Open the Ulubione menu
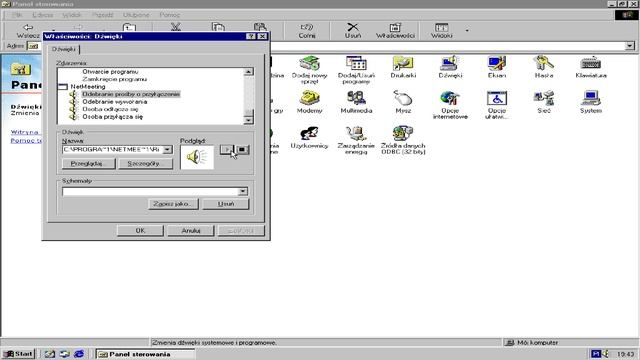The width and height of the screenshot is (640, 360). click(136, 15)
